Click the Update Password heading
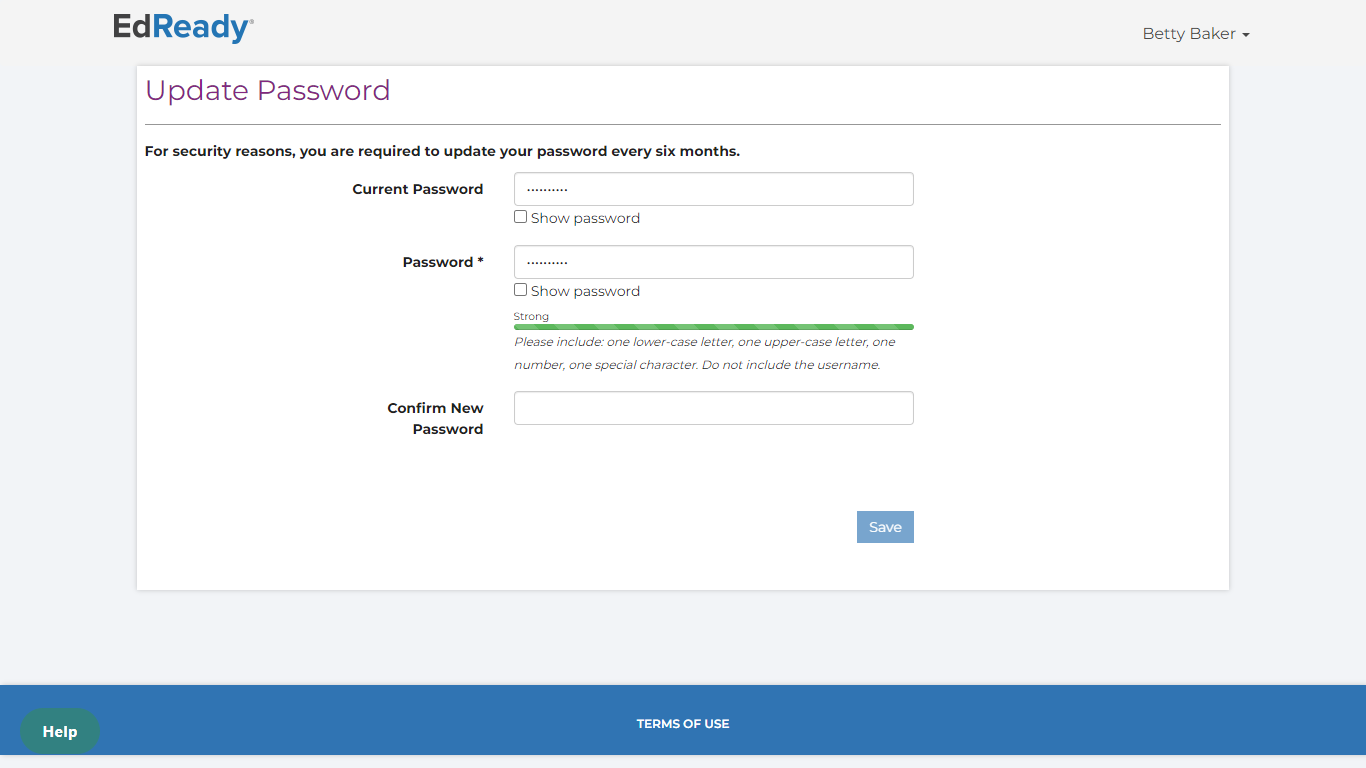This screenshot has height=768, width=1366. pyautogui.click(x=267, y=90)
